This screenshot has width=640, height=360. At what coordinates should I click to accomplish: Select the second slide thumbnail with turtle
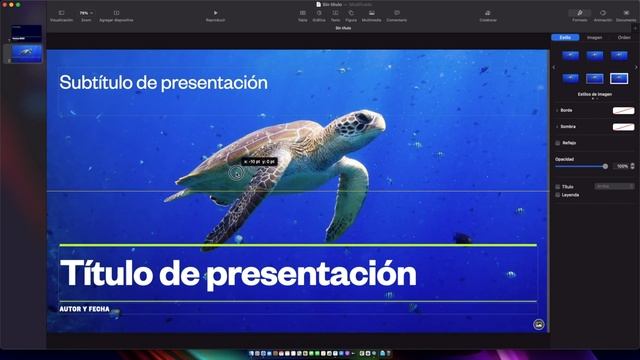click(26, 53)
